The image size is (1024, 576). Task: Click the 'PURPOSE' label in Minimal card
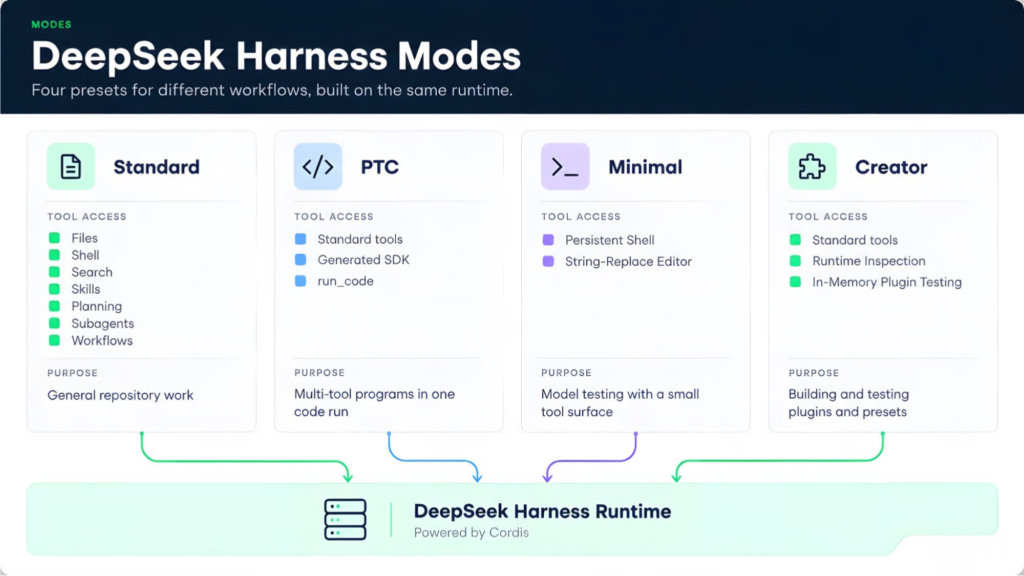click(566, 372)
